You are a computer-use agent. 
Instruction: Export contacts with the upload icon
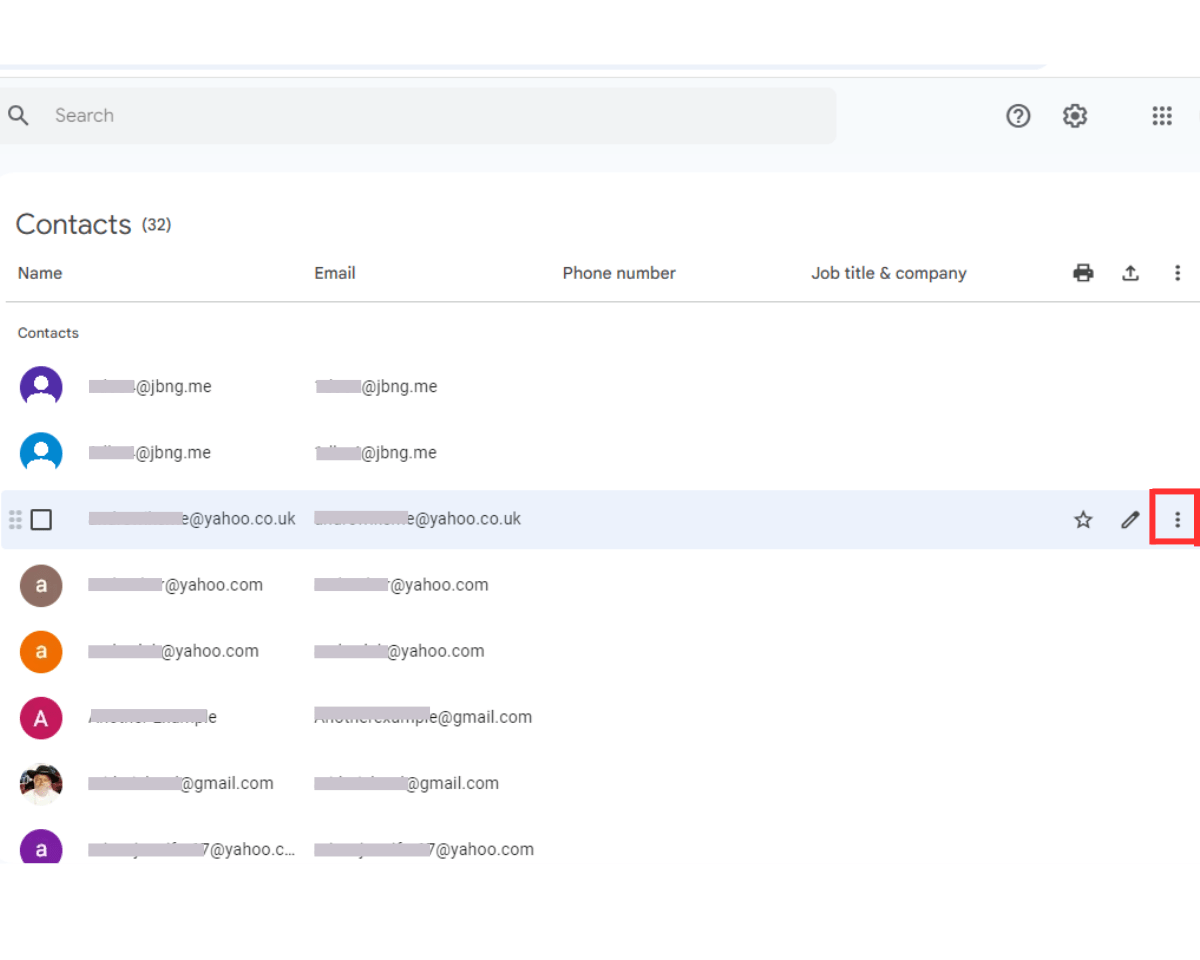point(1130,273)
